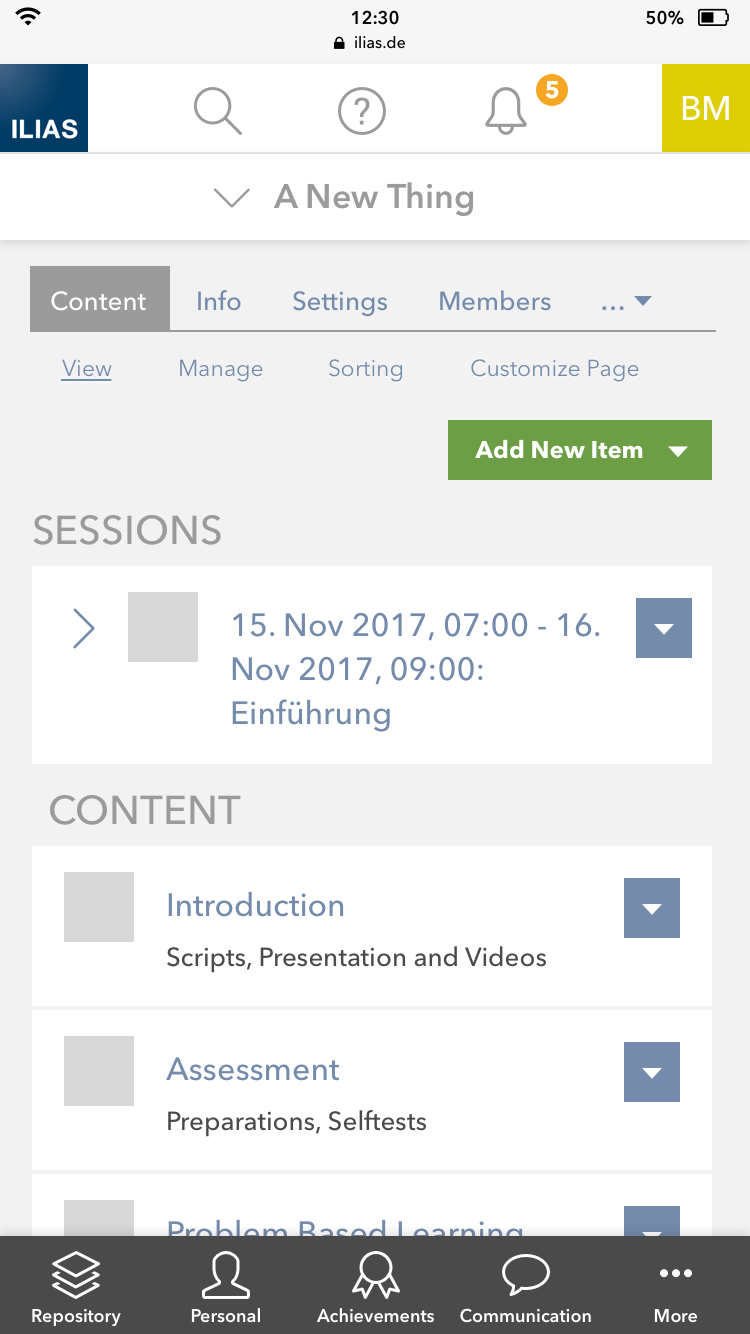This screenshot has height=1334, width=750.
Task: Click the Add New Item button
Action: coord(580,450)
